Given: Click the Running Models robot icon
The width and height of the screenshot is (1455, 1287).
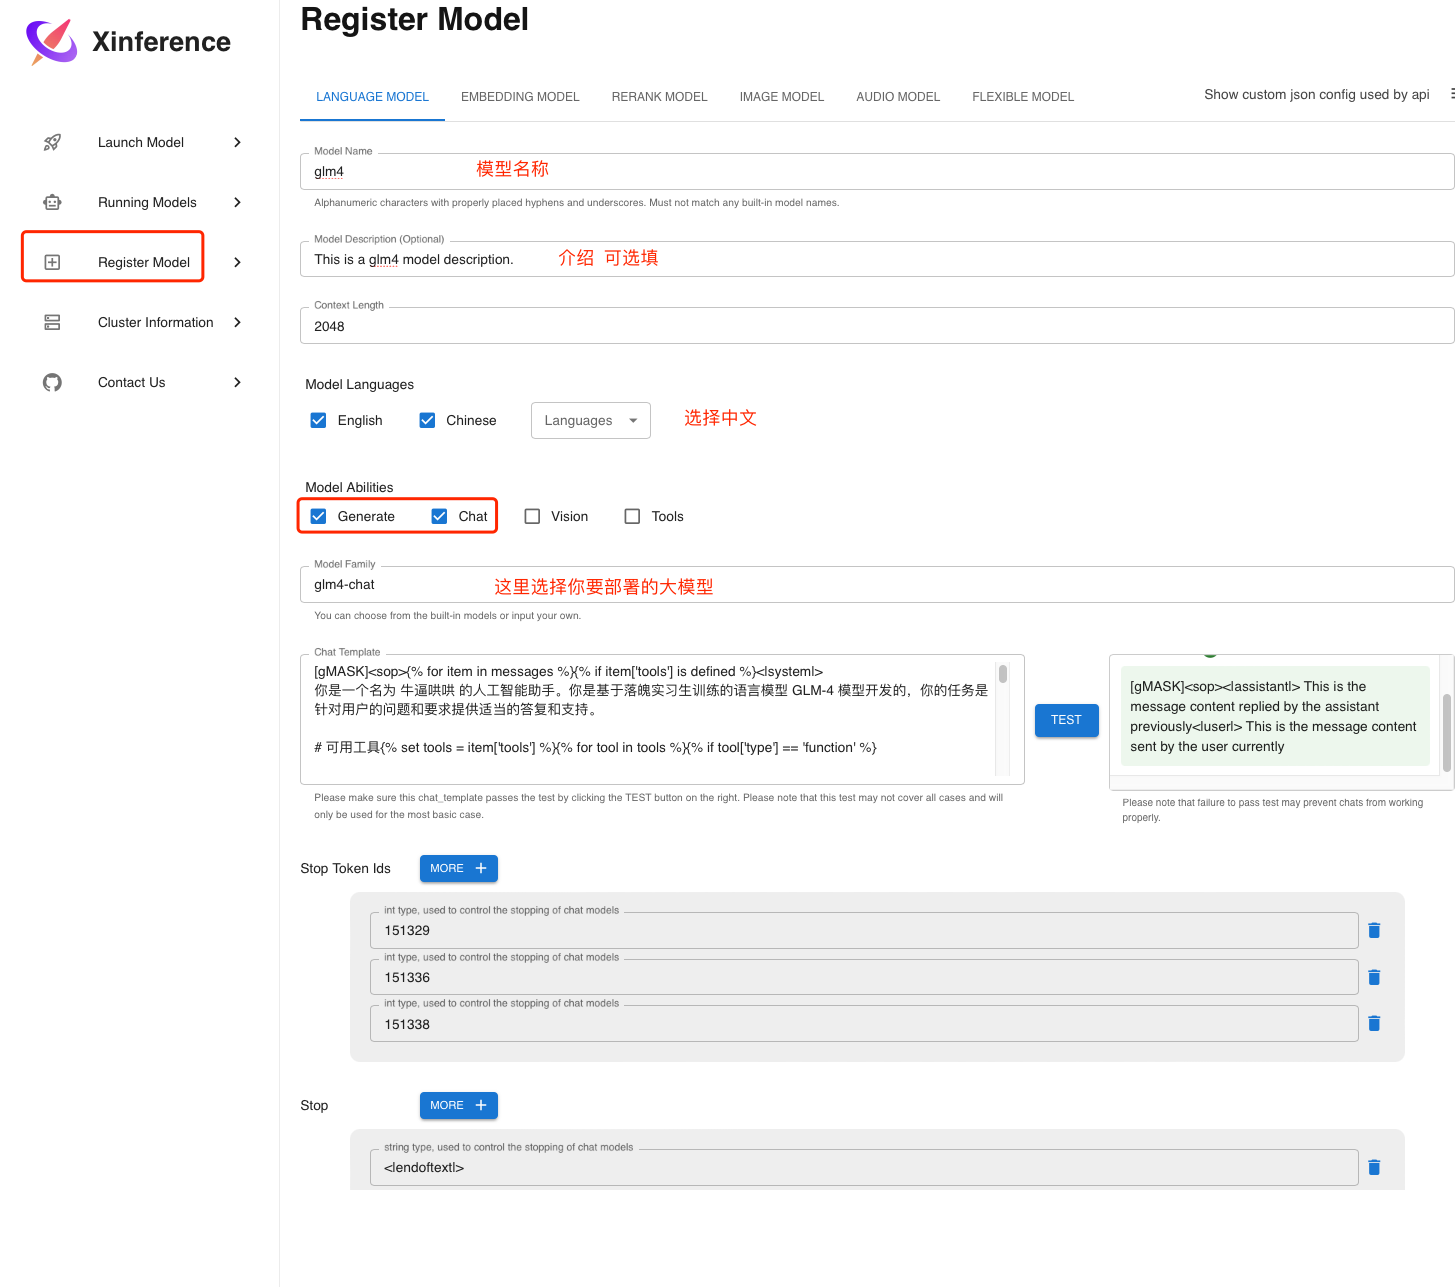Looking at the screenshot, I should point(52,203).
